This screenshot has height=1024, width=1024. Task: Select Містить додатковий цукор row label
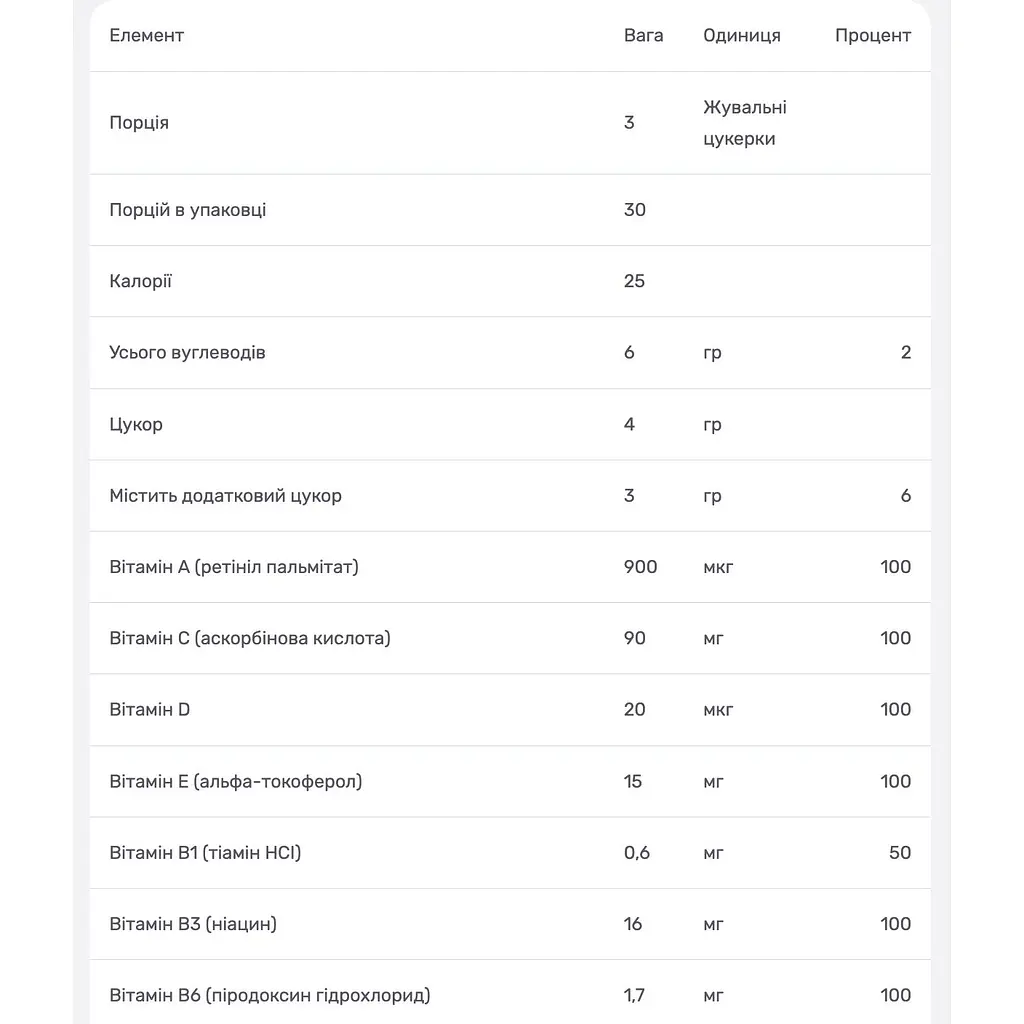coord(225,496)
